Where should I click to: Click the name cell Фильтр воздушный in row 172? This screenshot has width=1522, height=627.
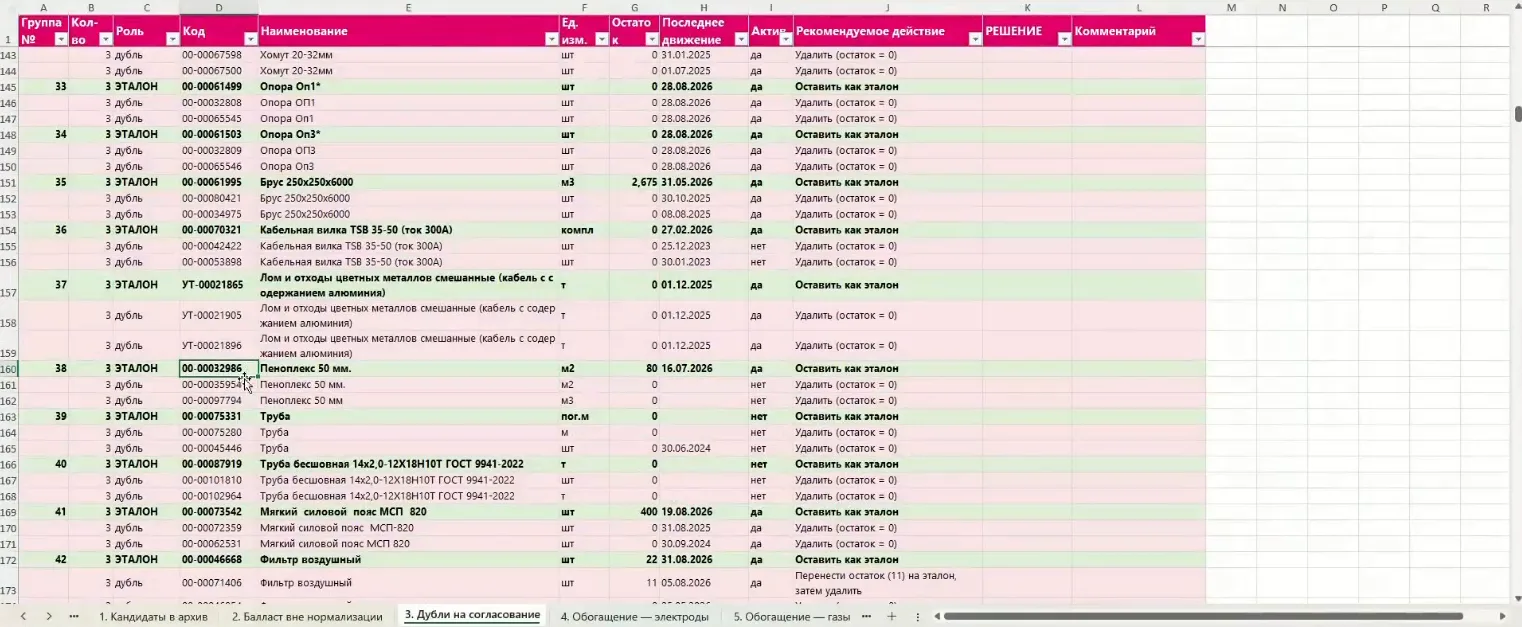tap(408, 559)
